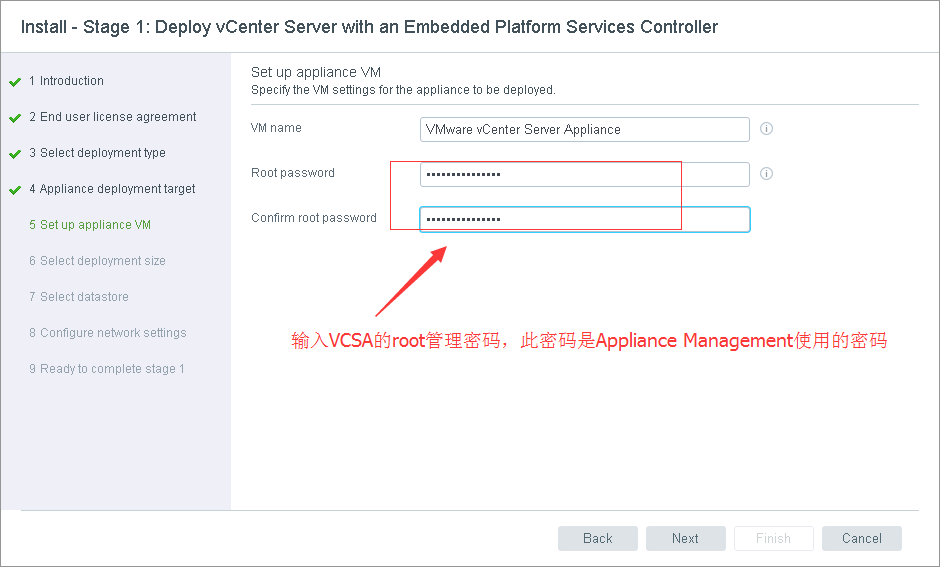Viewport: 940px width, 567px height.
Task: Select step 9 Ready to complete stage 1
Action: (x=107, y=369)
